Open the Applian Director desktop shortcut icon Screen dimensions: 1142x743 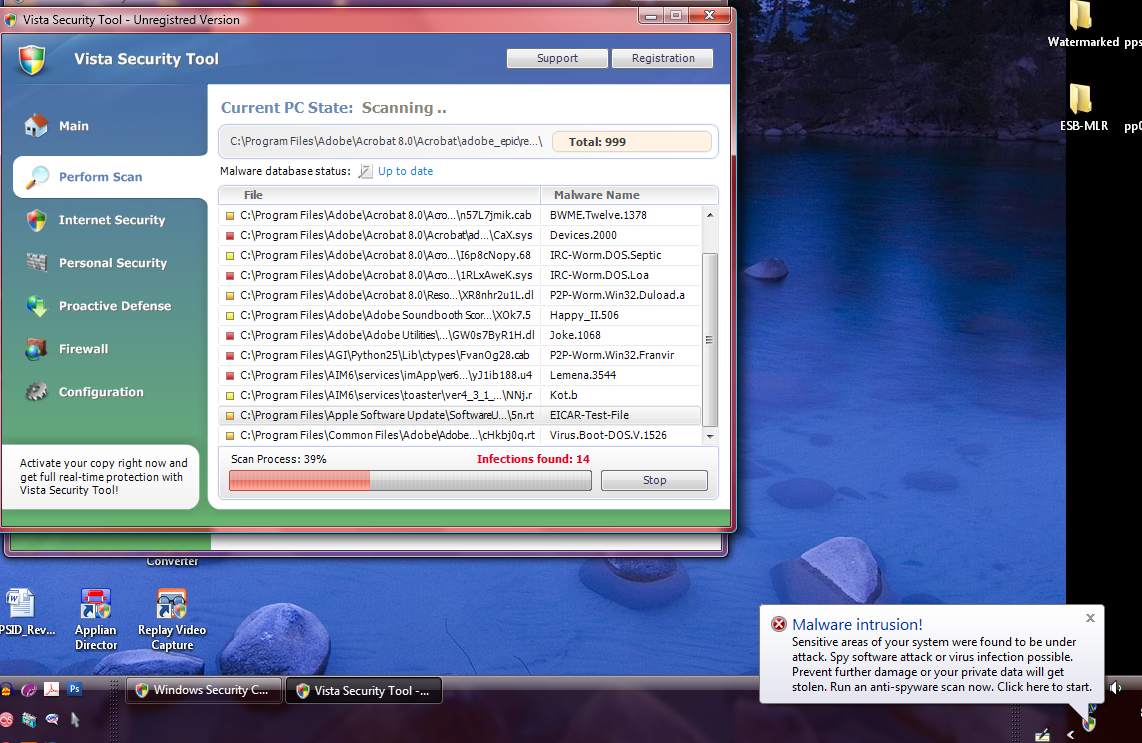tap(95, 604)
